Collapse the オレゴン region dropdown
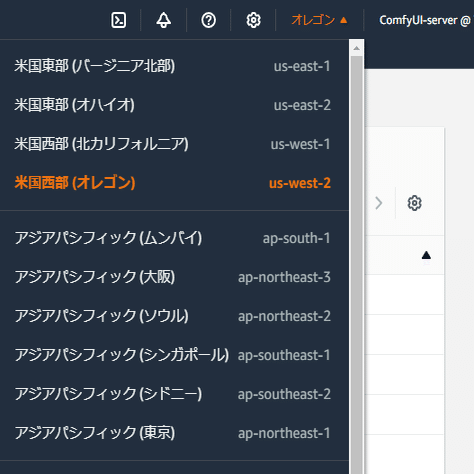The image size is (474, 474). pyautogui.click(x=319, y=20)
